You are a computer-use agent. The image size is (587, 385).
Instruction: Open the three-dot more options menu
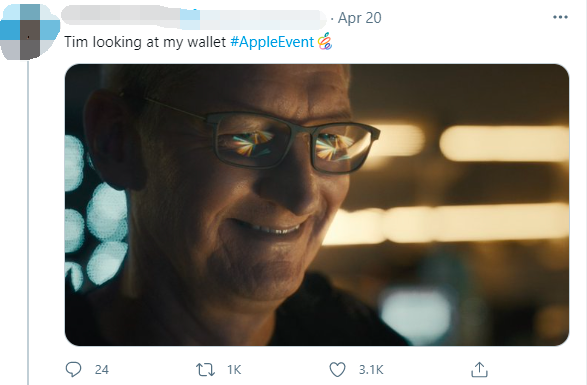560,17
